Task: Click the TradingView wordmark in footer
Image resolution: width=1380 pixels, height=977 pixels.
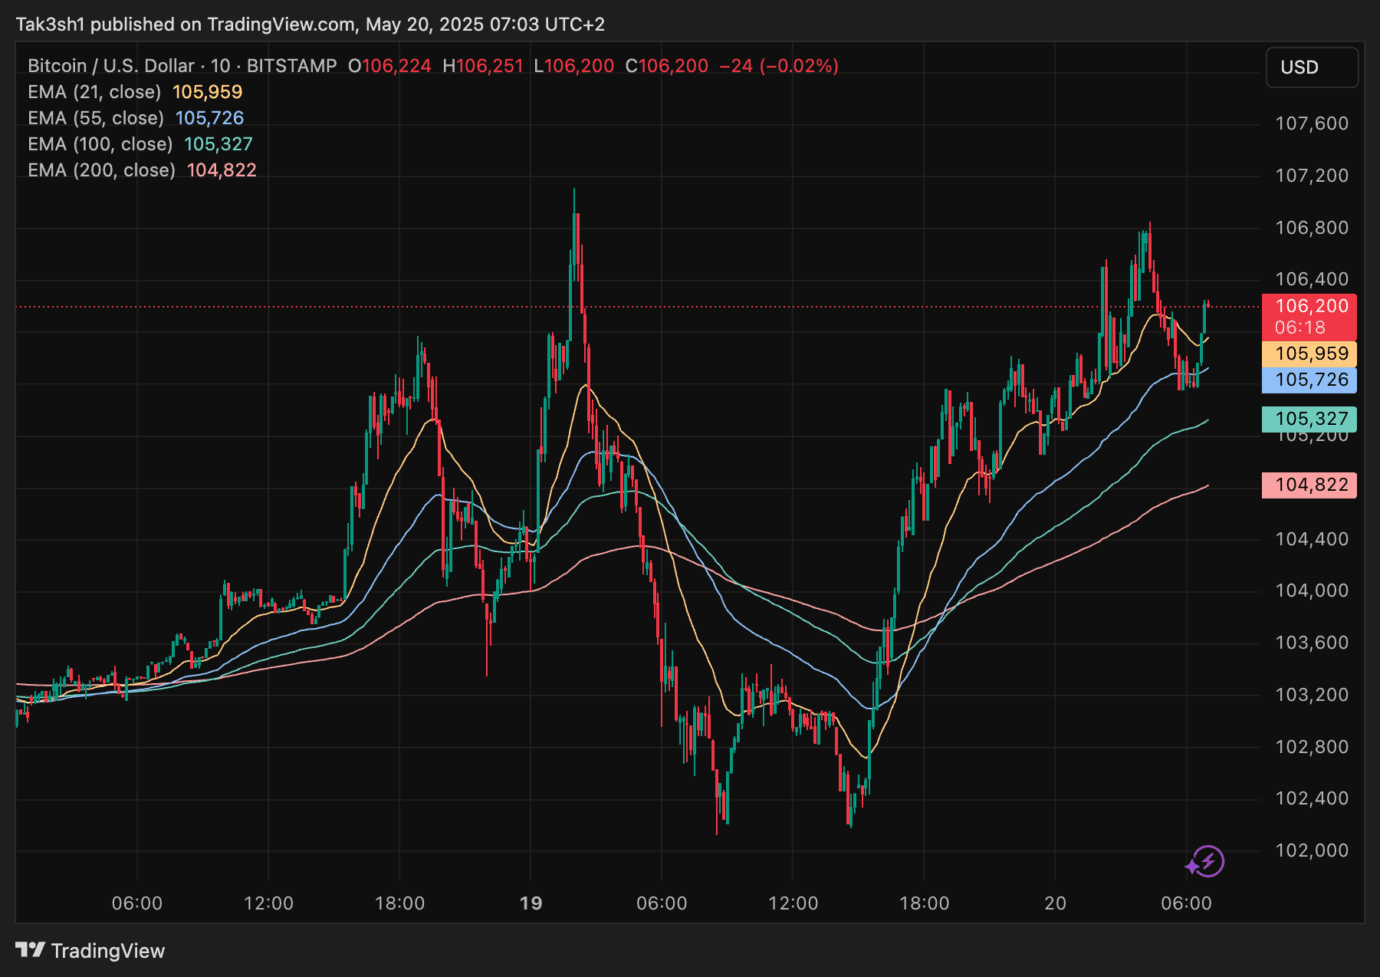Action: point(108,951)
